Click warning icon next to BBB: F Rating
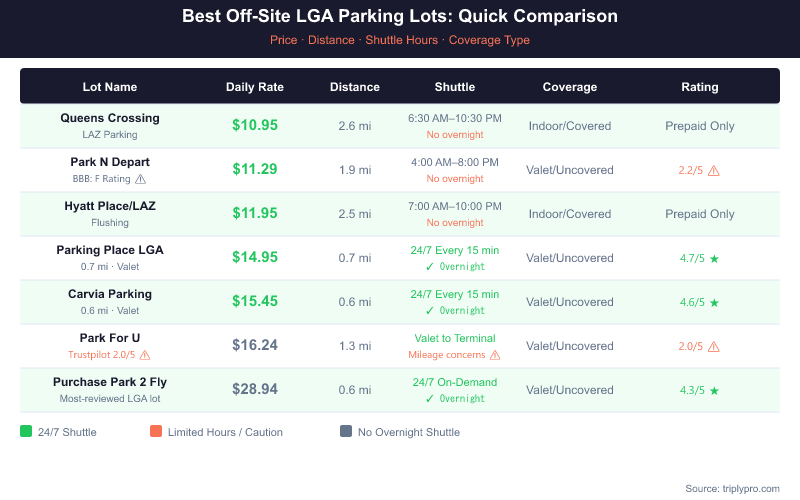The image size is (800, 500). pyautogui.click(x=140, y=179)
